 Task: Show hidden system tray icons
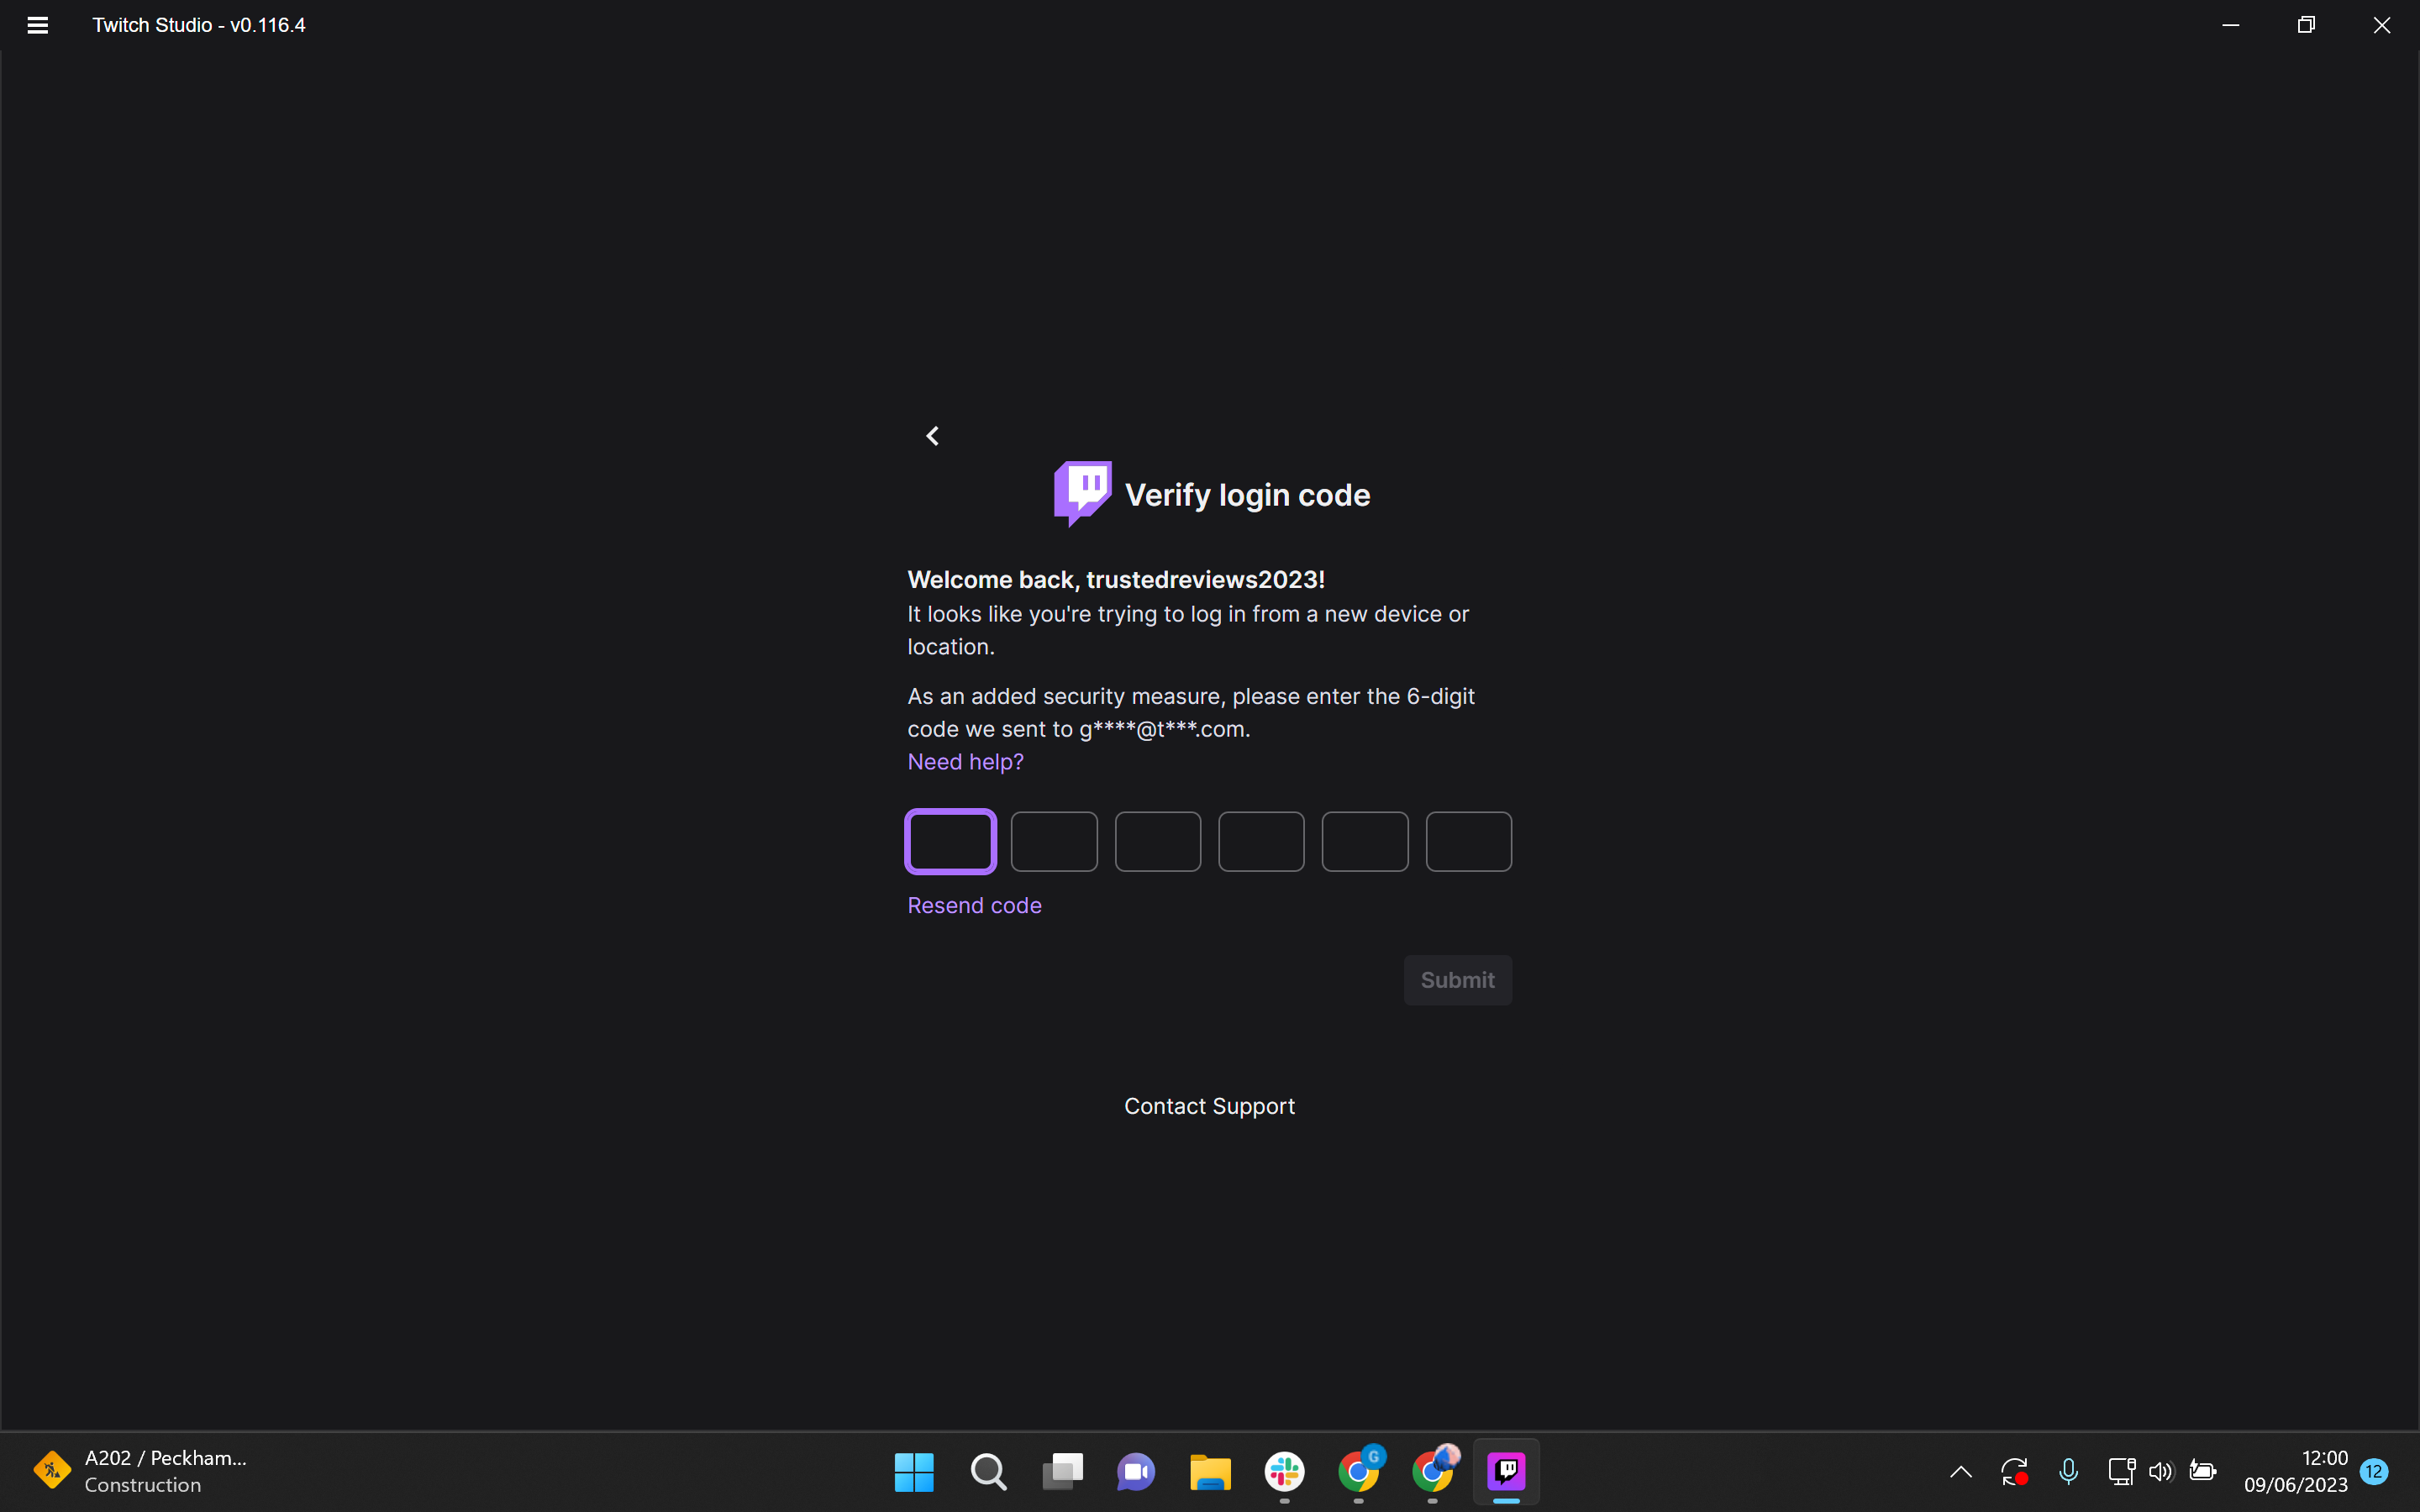click(x=1961, y=1472)
